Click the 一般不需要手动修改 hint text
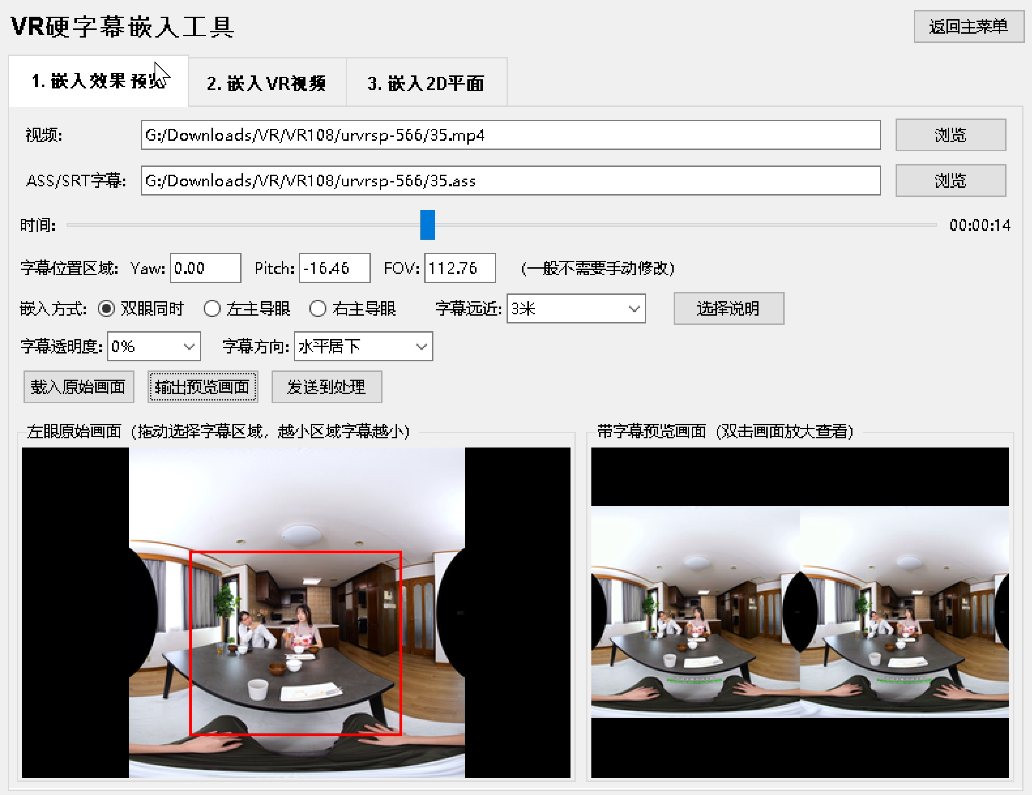 coord(598,268)
